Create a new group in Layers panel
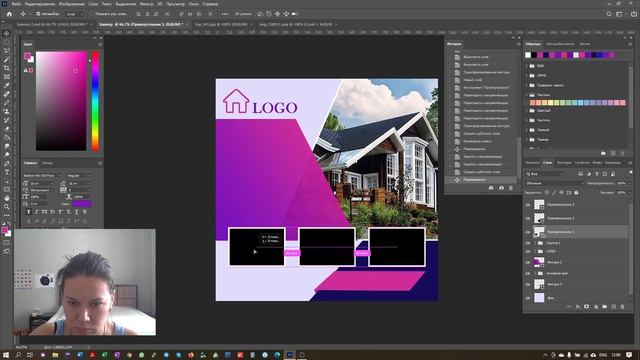The image size is (640, 360). [x=604, y=307]
